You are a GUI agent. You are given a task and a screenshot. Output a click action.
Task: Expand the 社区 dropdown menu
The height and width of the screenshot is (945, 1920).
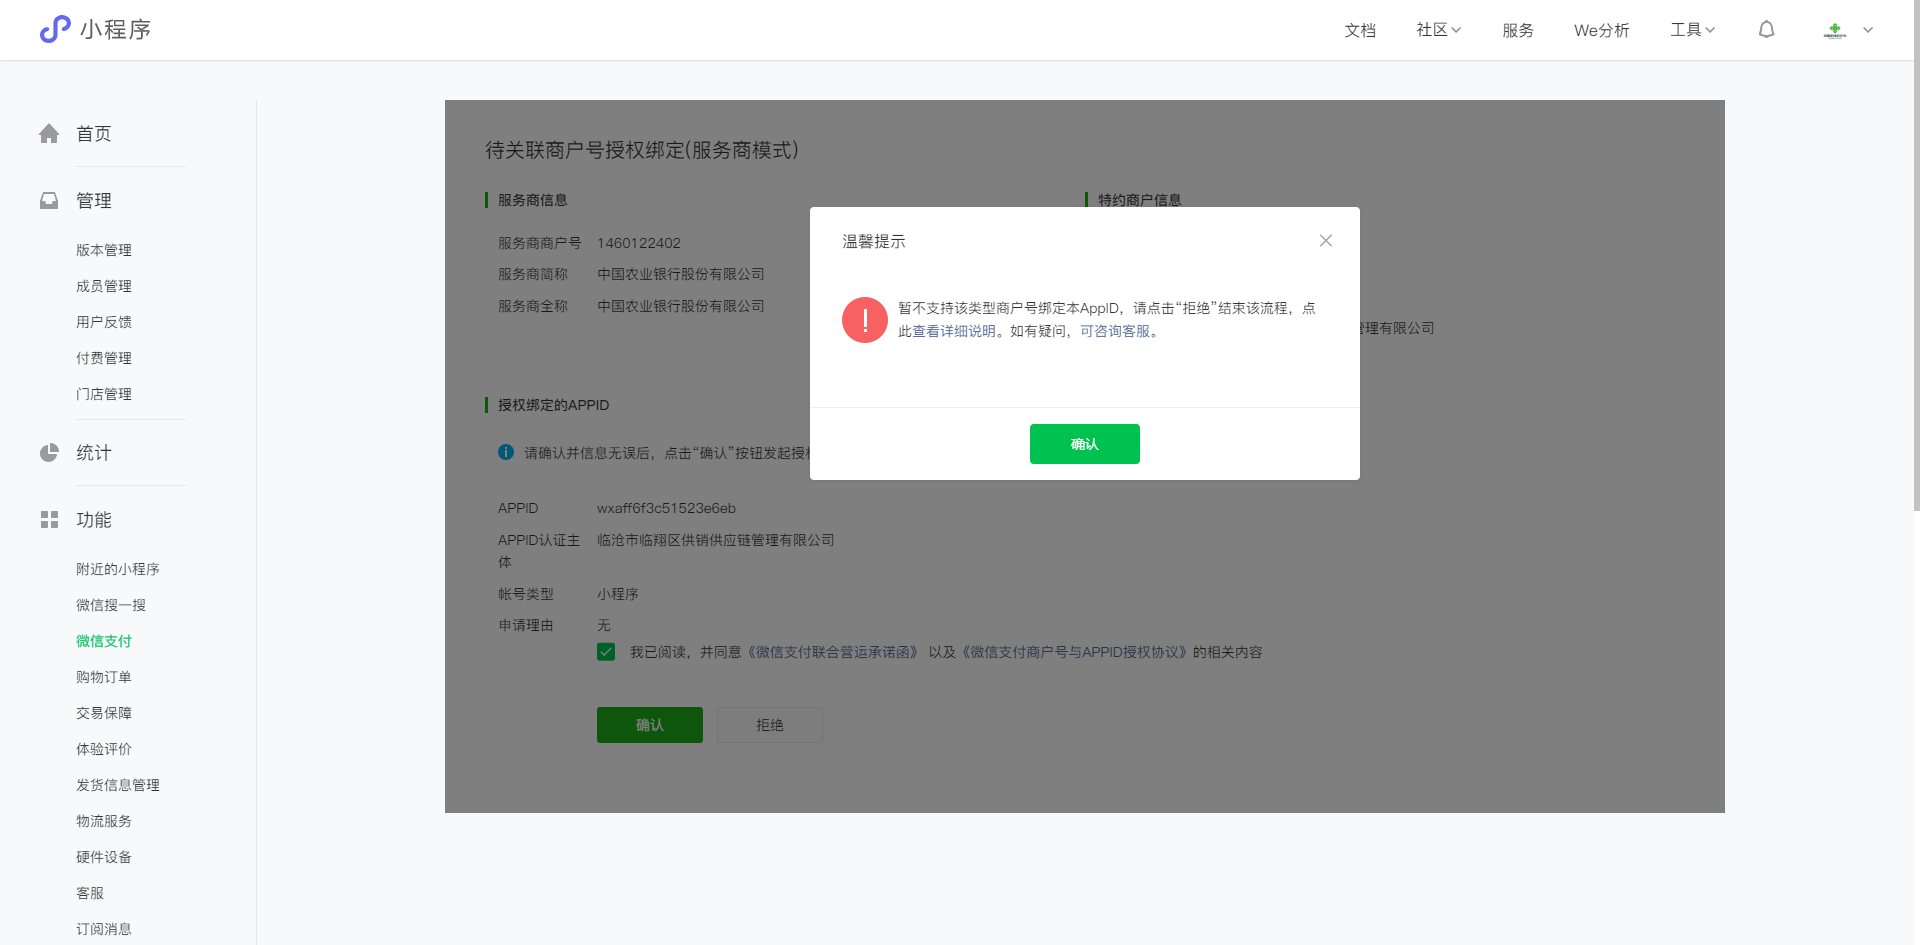pos(1439,30)
